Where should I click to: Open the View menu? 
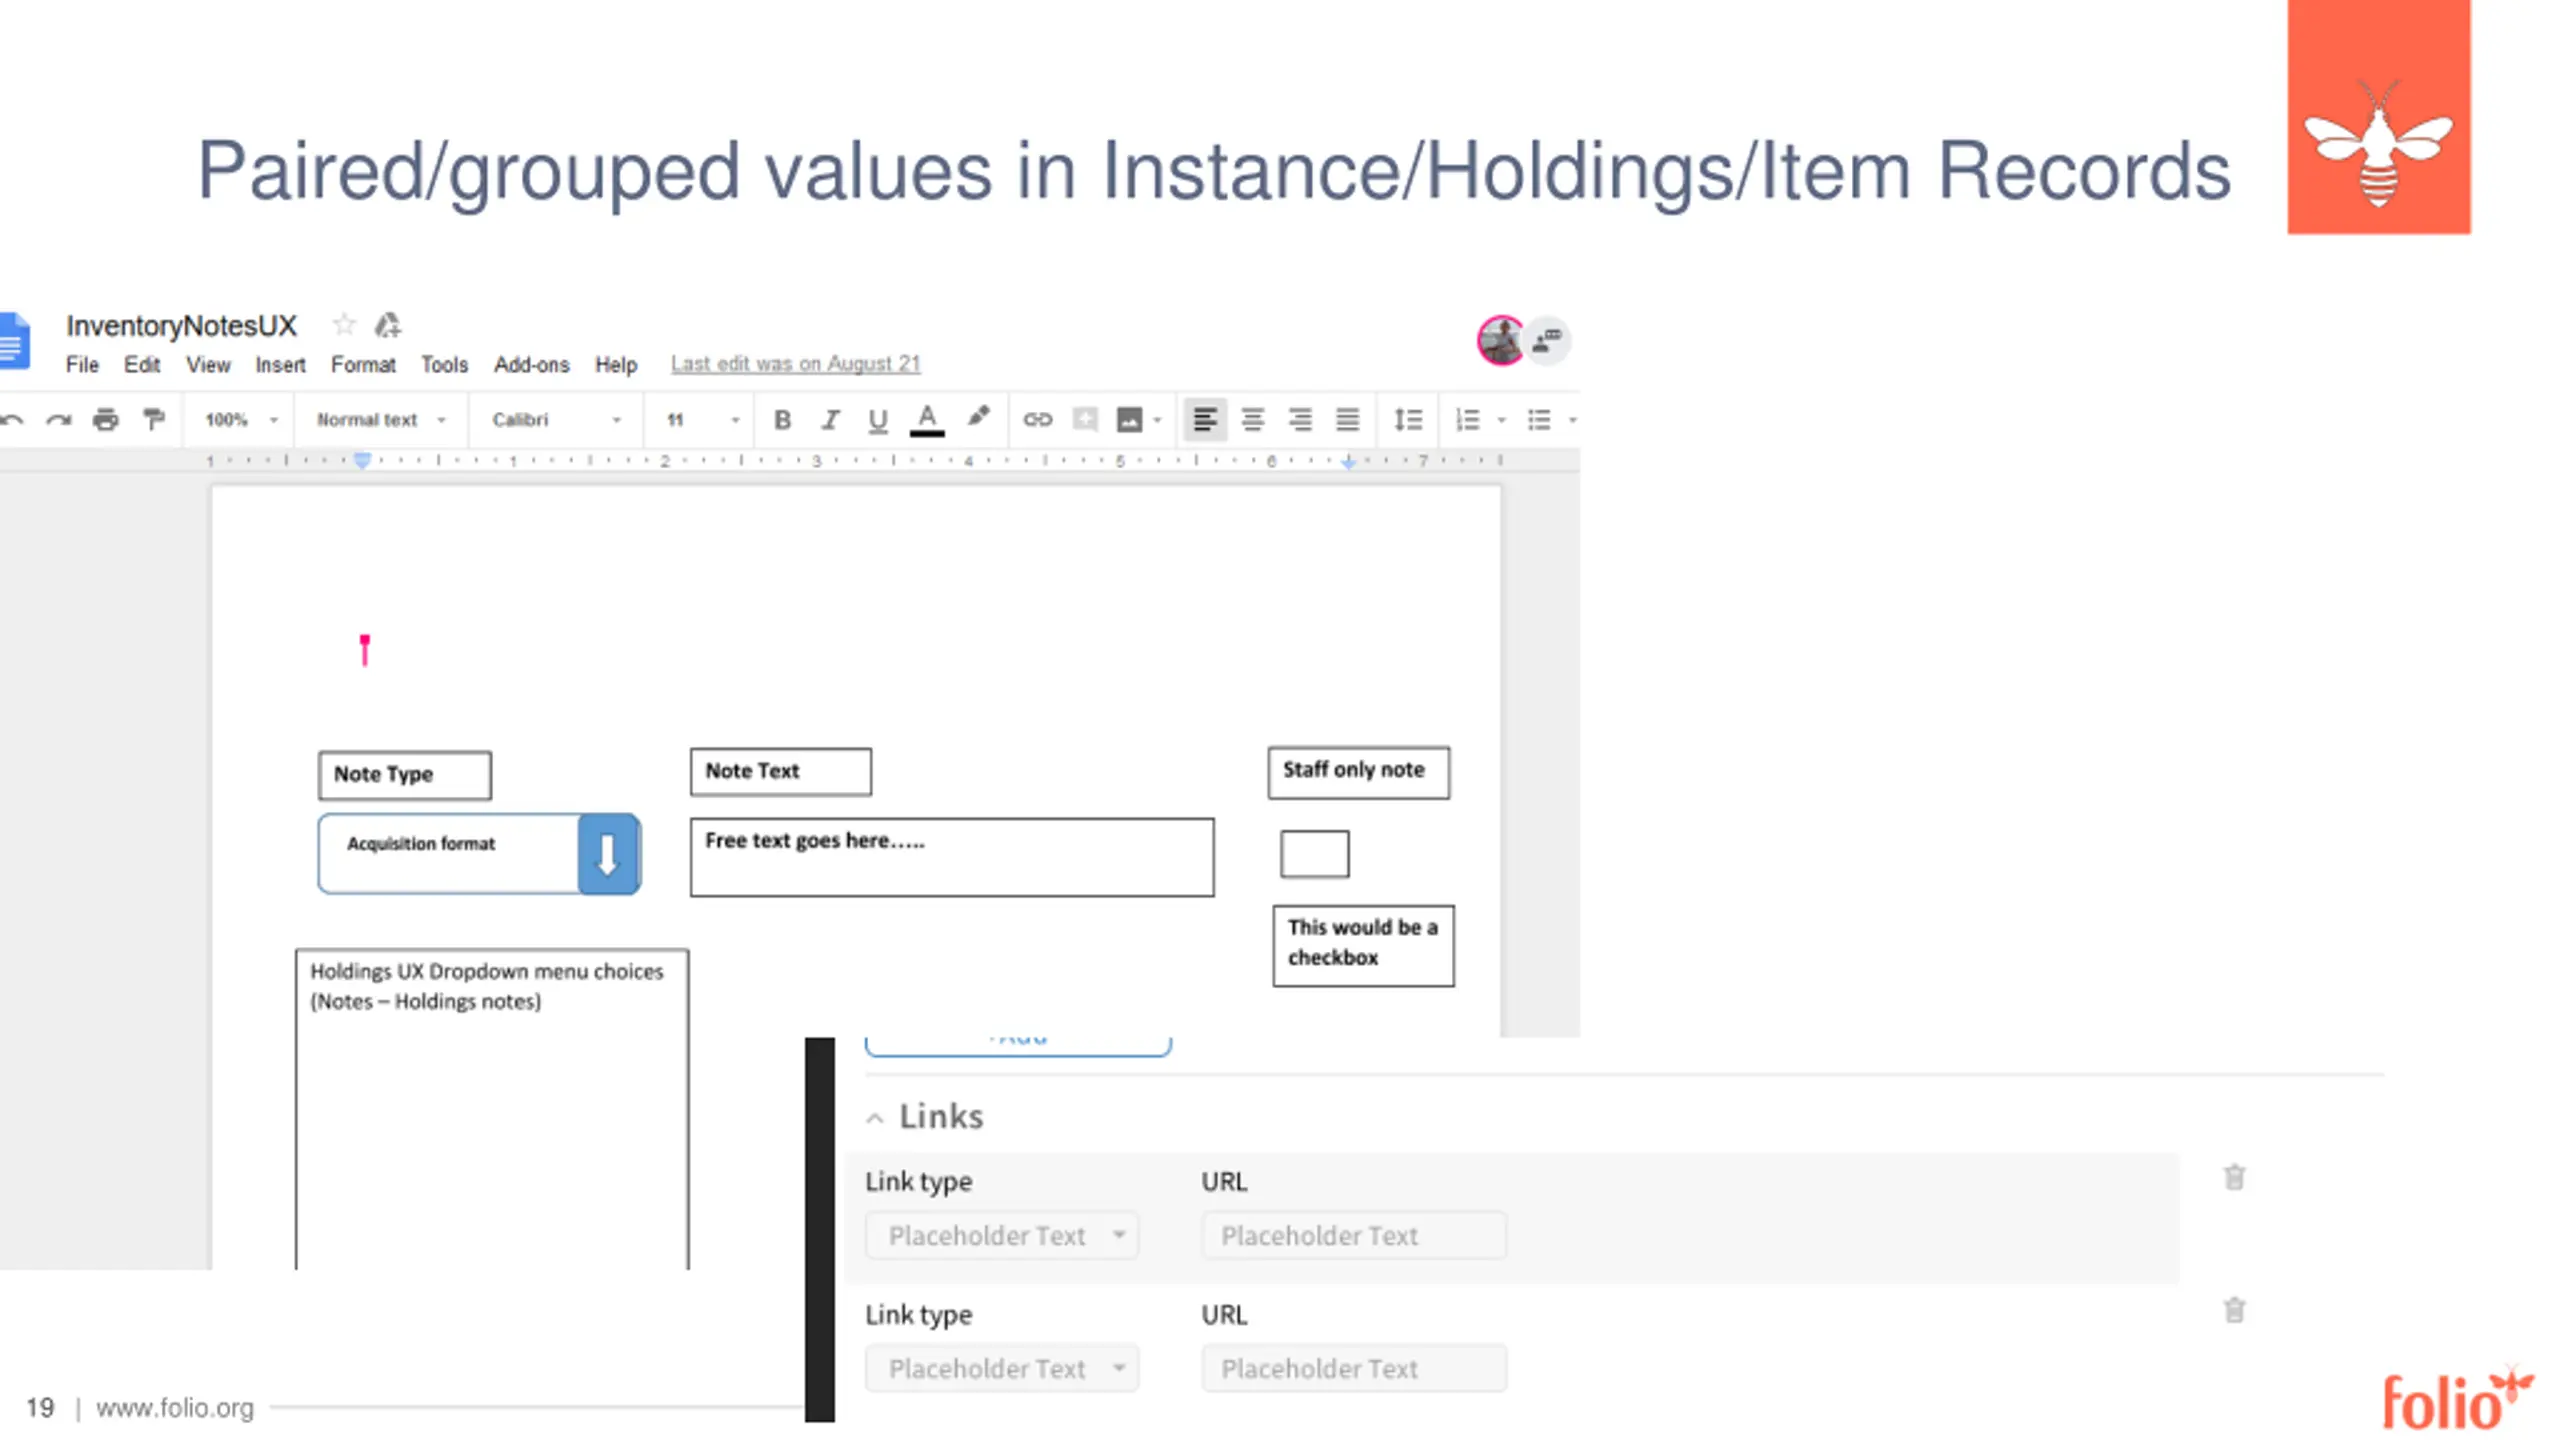pyautogui.click(x=208, y=365)
